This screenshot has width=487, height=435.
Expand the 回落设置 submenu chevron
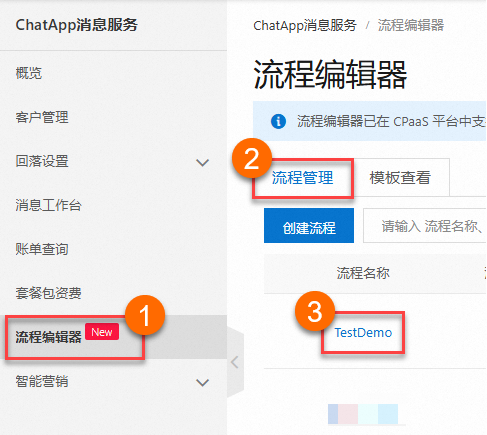point(202,163)
